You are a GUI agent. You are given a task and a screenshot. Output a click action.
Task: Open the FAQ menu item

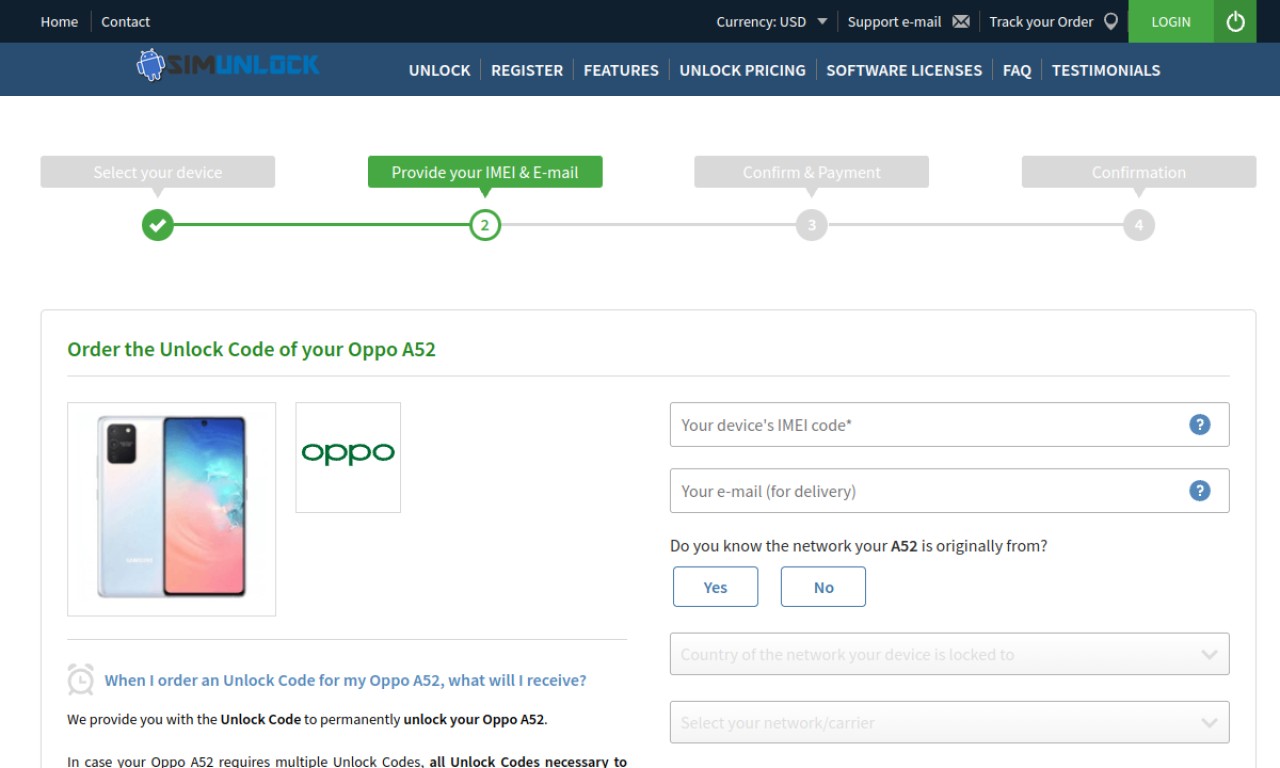tap(1017, 70)
